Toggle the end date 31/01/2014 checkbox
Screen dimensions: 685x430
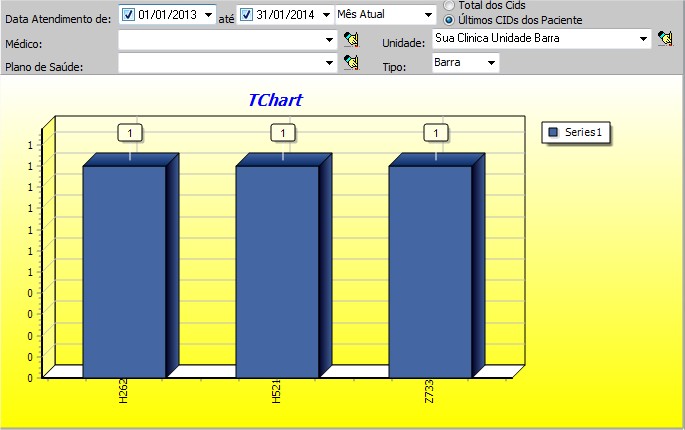(246, 15)
